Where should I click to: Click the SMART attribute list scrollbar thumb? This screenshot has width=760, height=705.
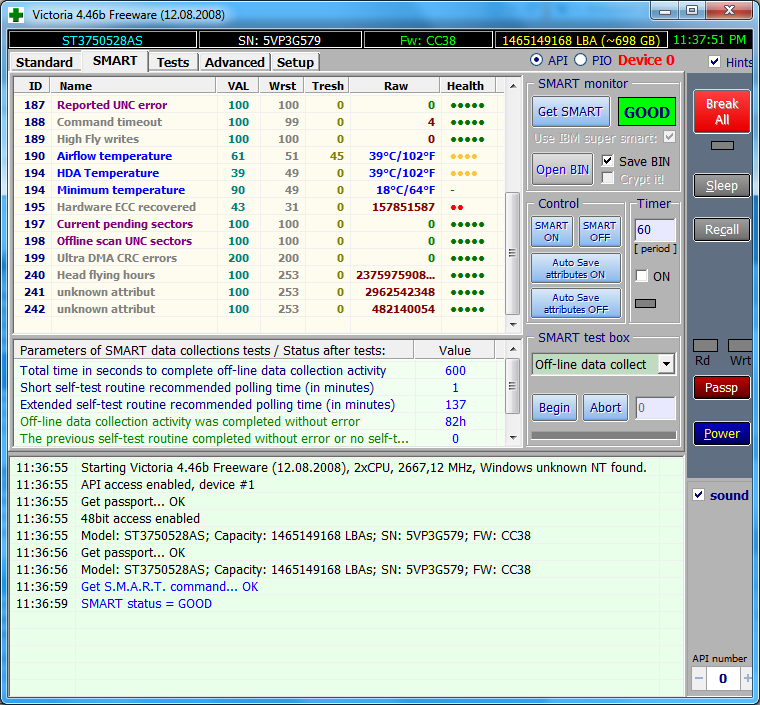[x=512, y=253]
